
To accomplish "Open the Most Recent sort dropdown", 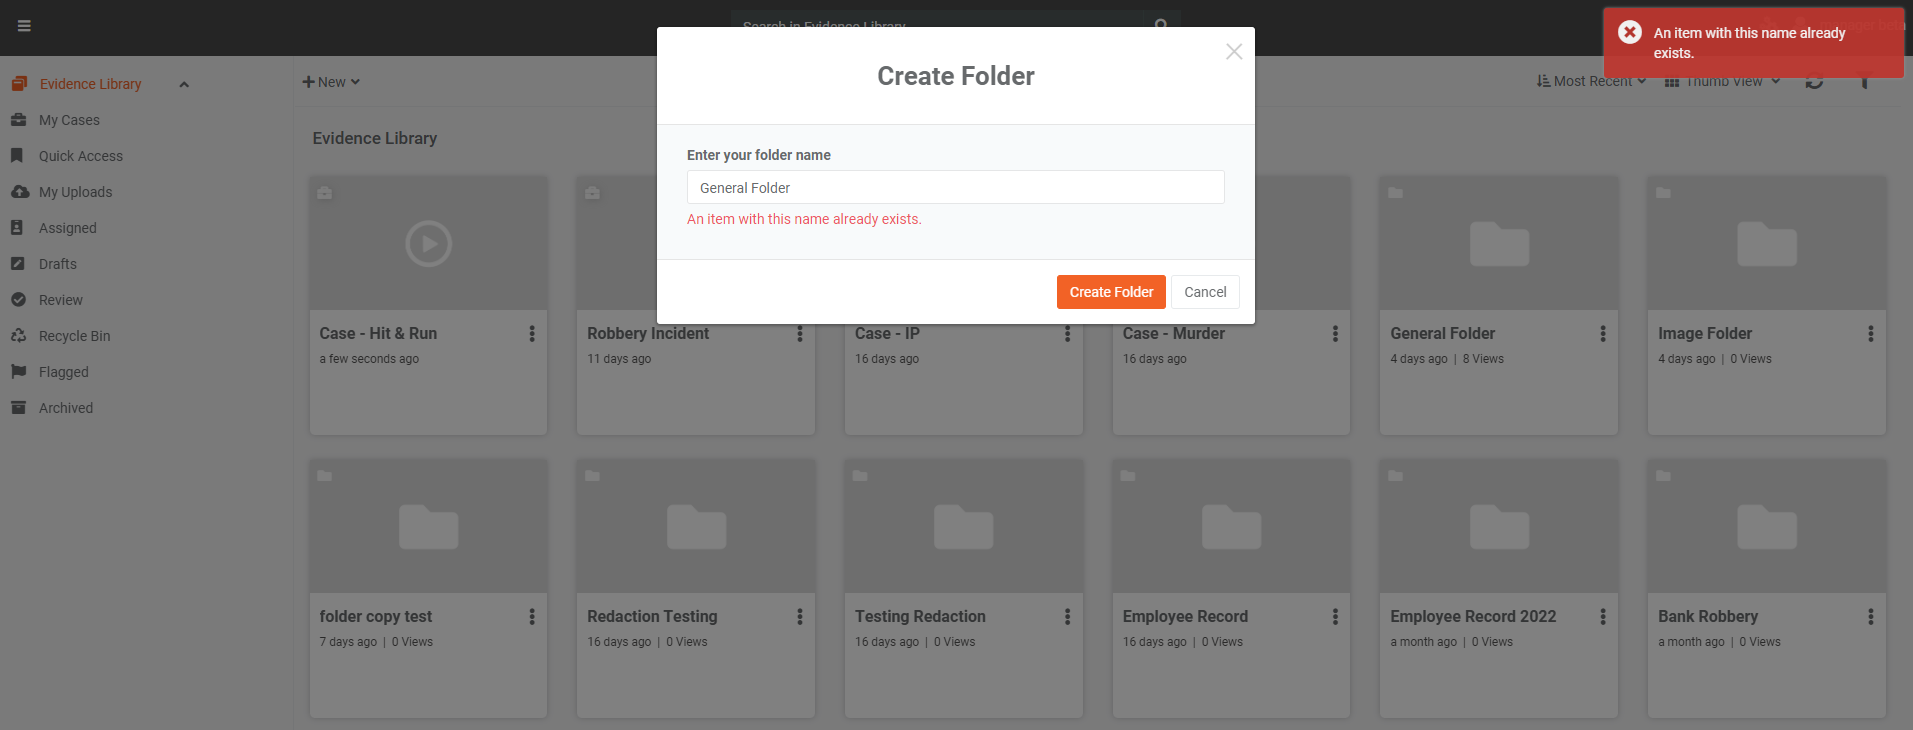I will pyautogui.click(x=1591, y=82).
